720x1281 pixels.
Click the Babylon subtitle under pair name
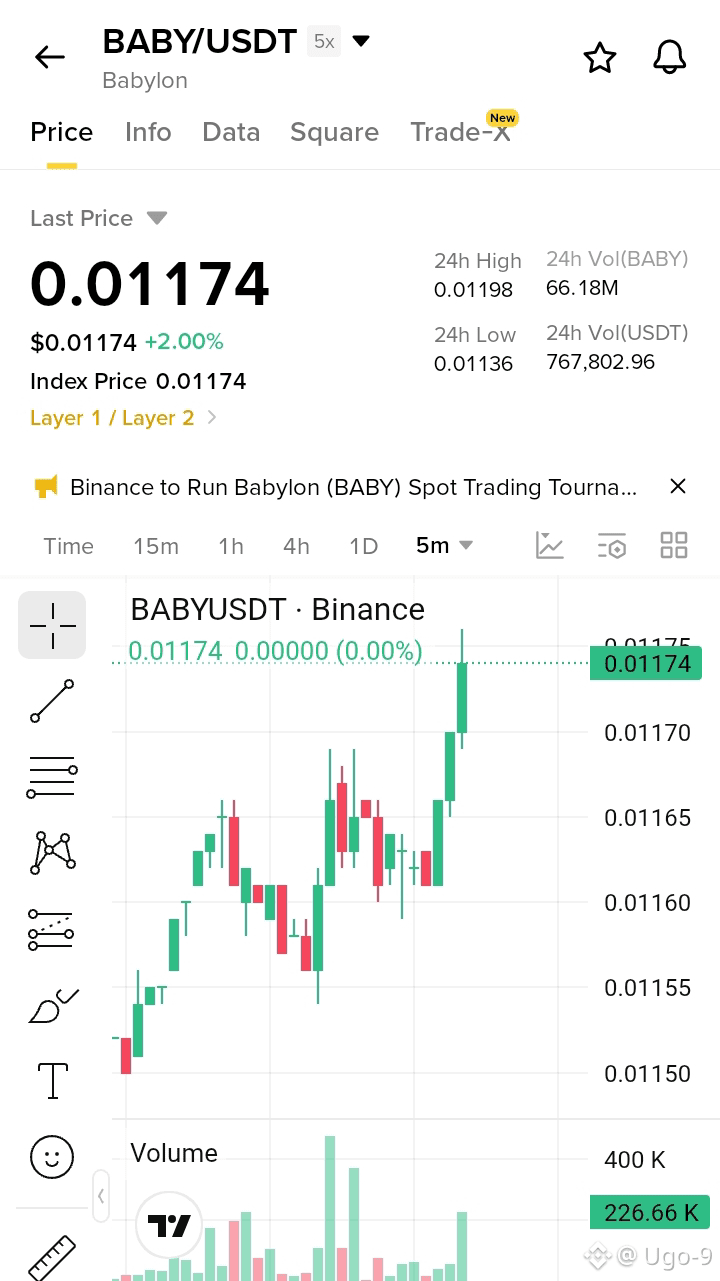coord(145,81)
